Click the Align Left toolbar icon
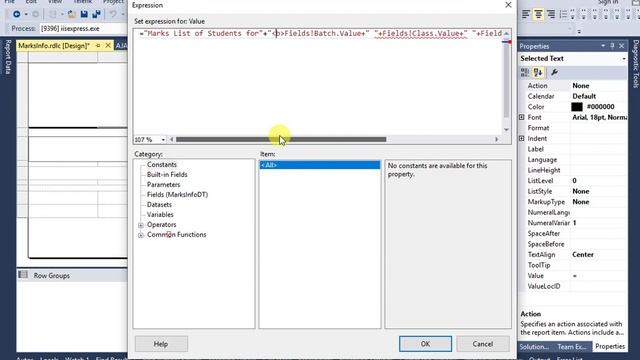Screen dimensions: 640x360 pyautogui.click(x=526, y=15)
